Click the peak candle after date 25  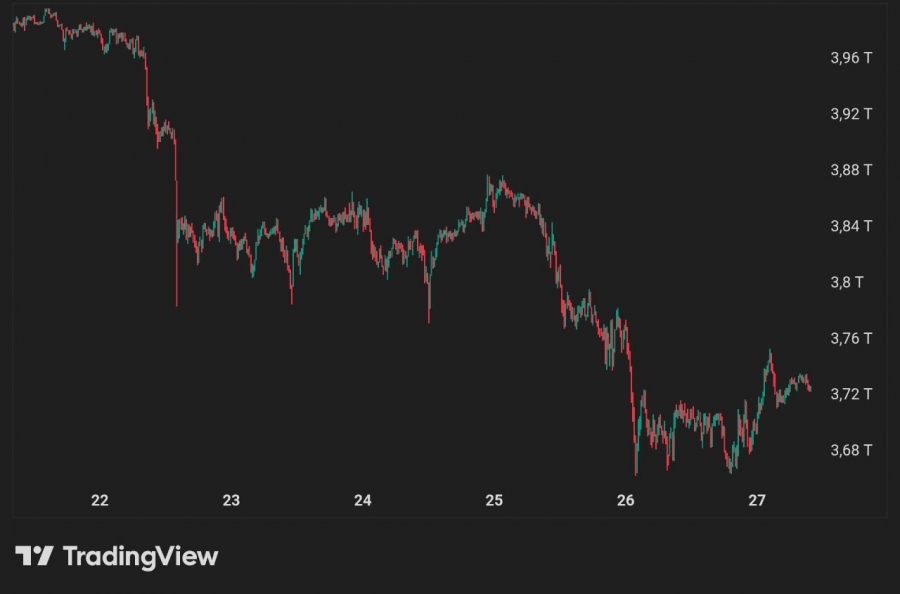click(502, 184)
